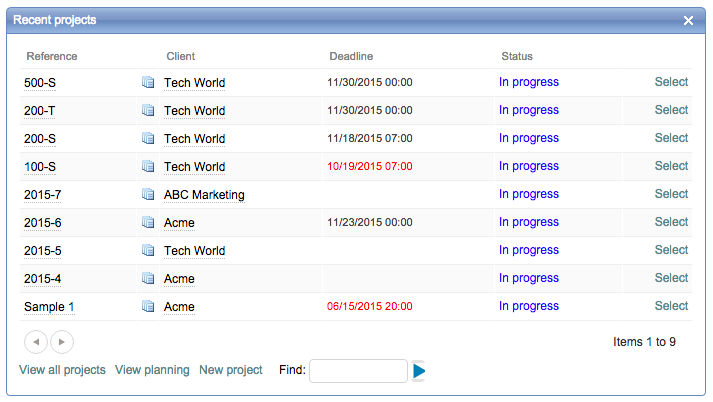Close the Recent projects dialog
The height and width of the screenshot is (402, 713).
688,20
